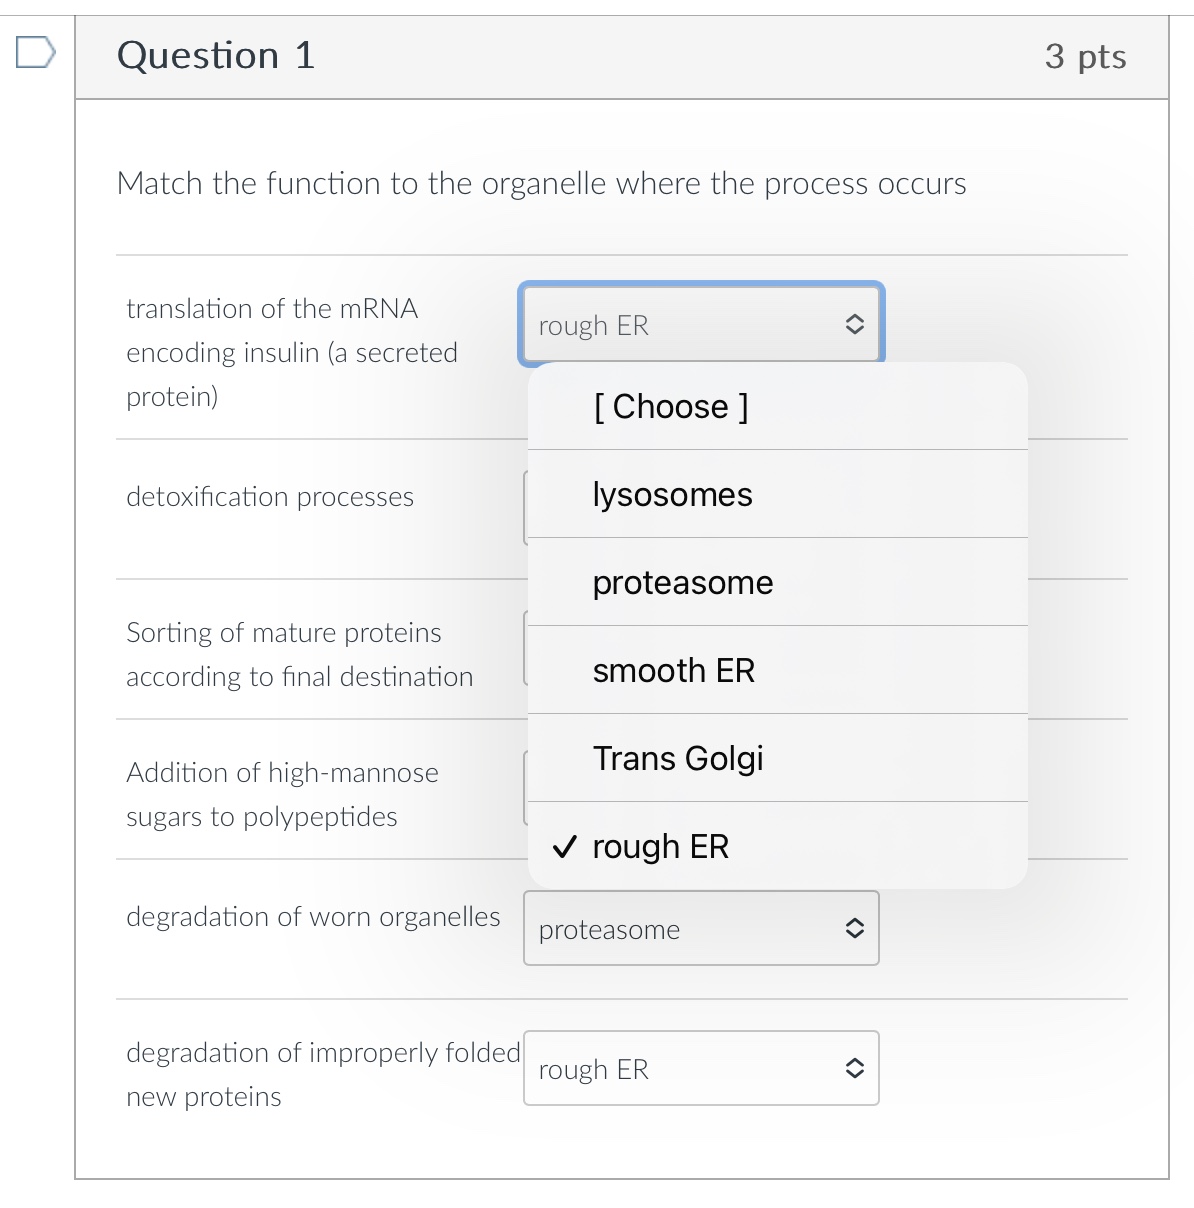The image size is (1194, 1208).
Task: Click the checkmark next to rough ER option
Action: click(x=566, y=846)
